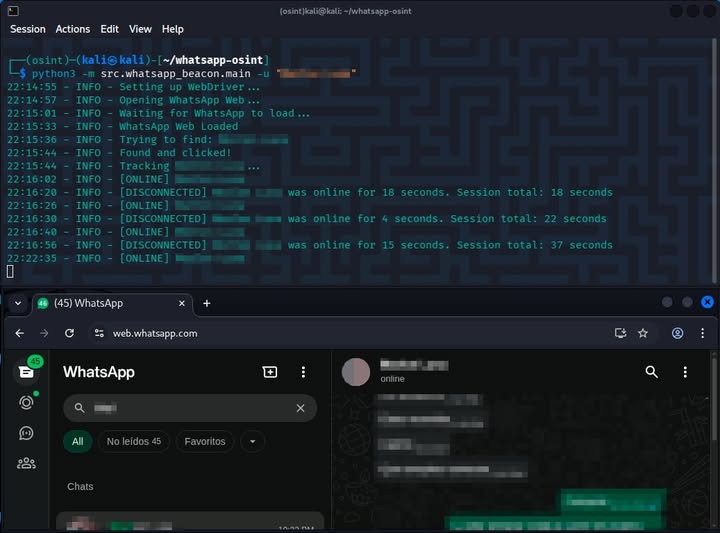Click the Chats section label
This screenshot has height=533, width=720.
80,486
